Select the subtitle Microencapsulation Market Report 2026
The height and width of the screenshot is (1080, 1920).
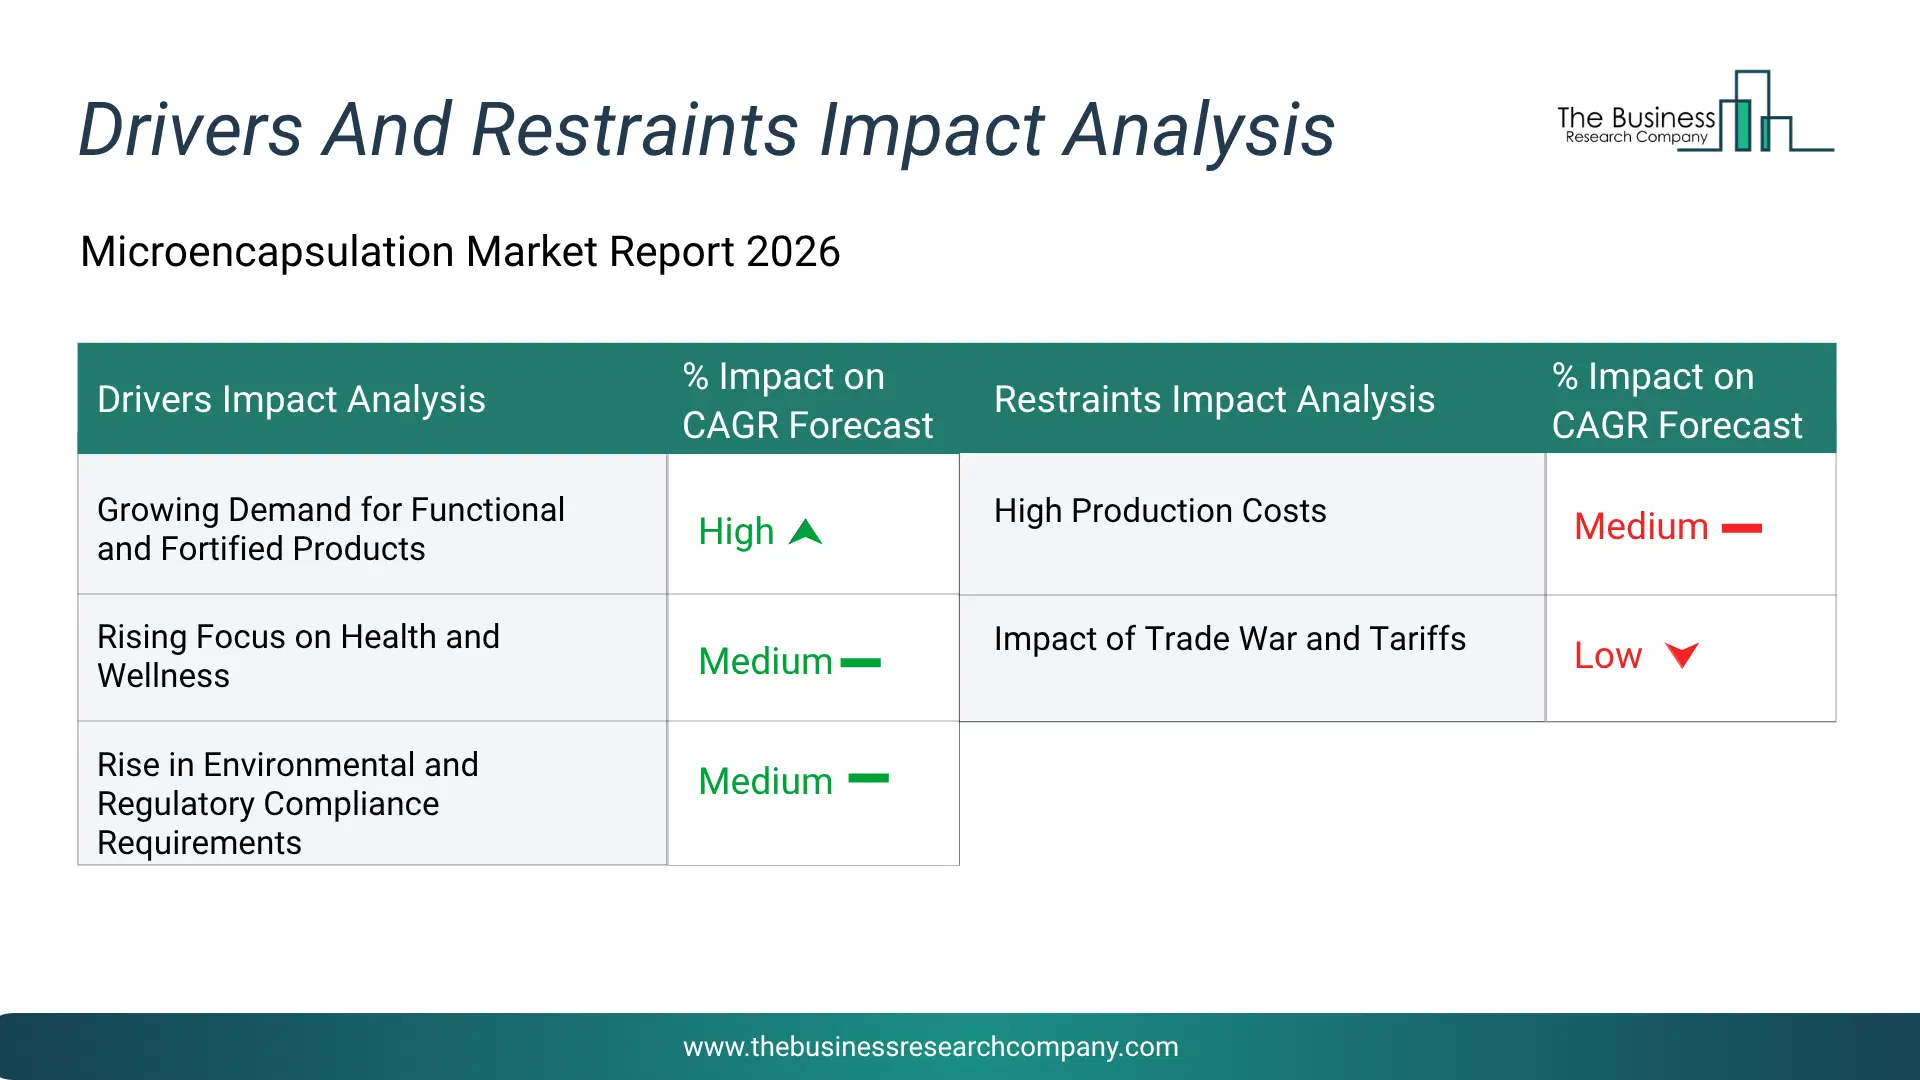pyautogui.click(x=460, y=252)
